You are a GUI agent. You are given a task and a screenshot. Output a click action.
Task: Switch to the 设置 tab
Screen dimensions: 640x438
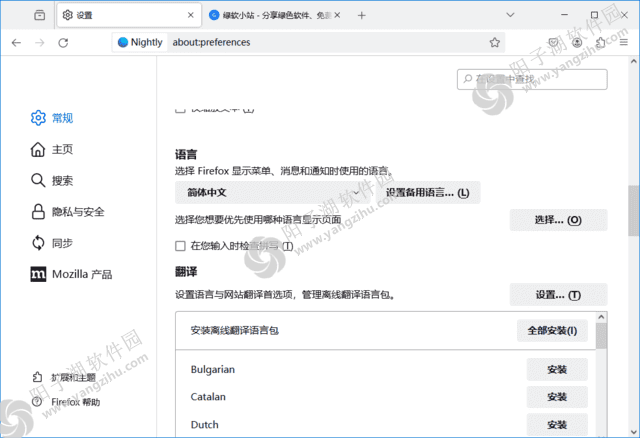(129, 15)
